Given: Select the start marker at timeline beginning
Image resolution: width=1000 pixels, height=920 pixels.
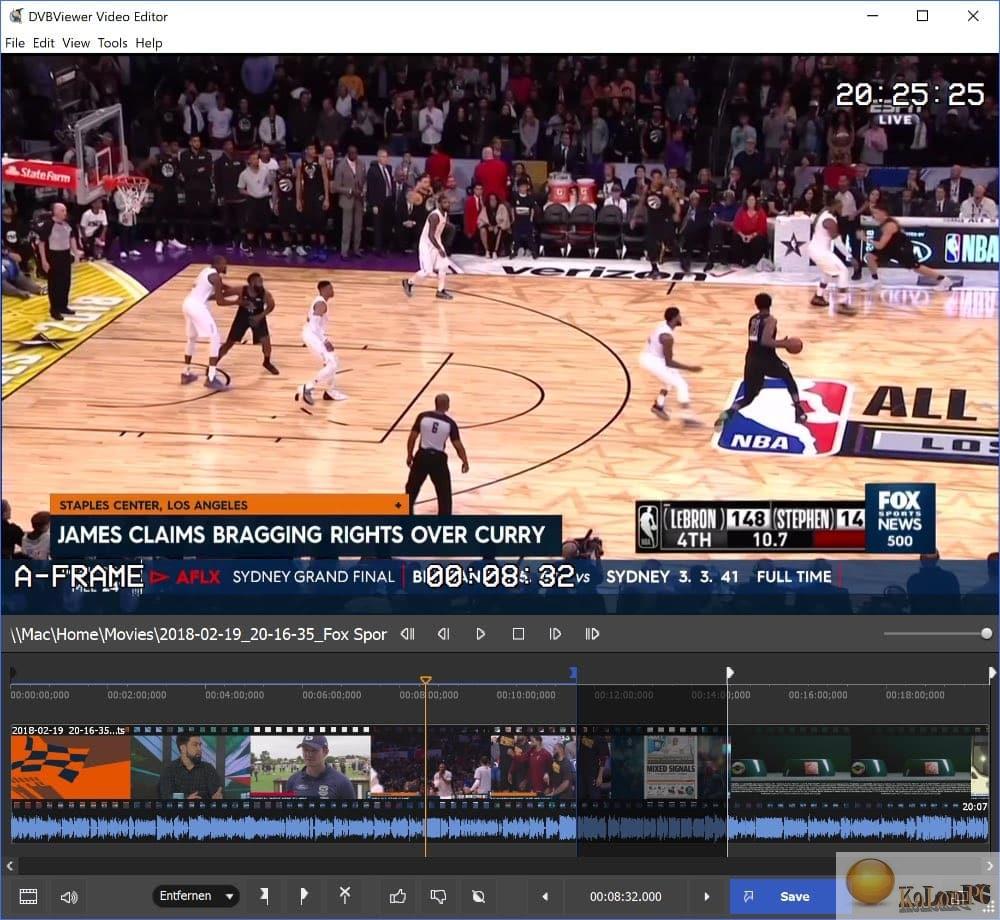Looking at the screenshot, I should click(13, 673).
